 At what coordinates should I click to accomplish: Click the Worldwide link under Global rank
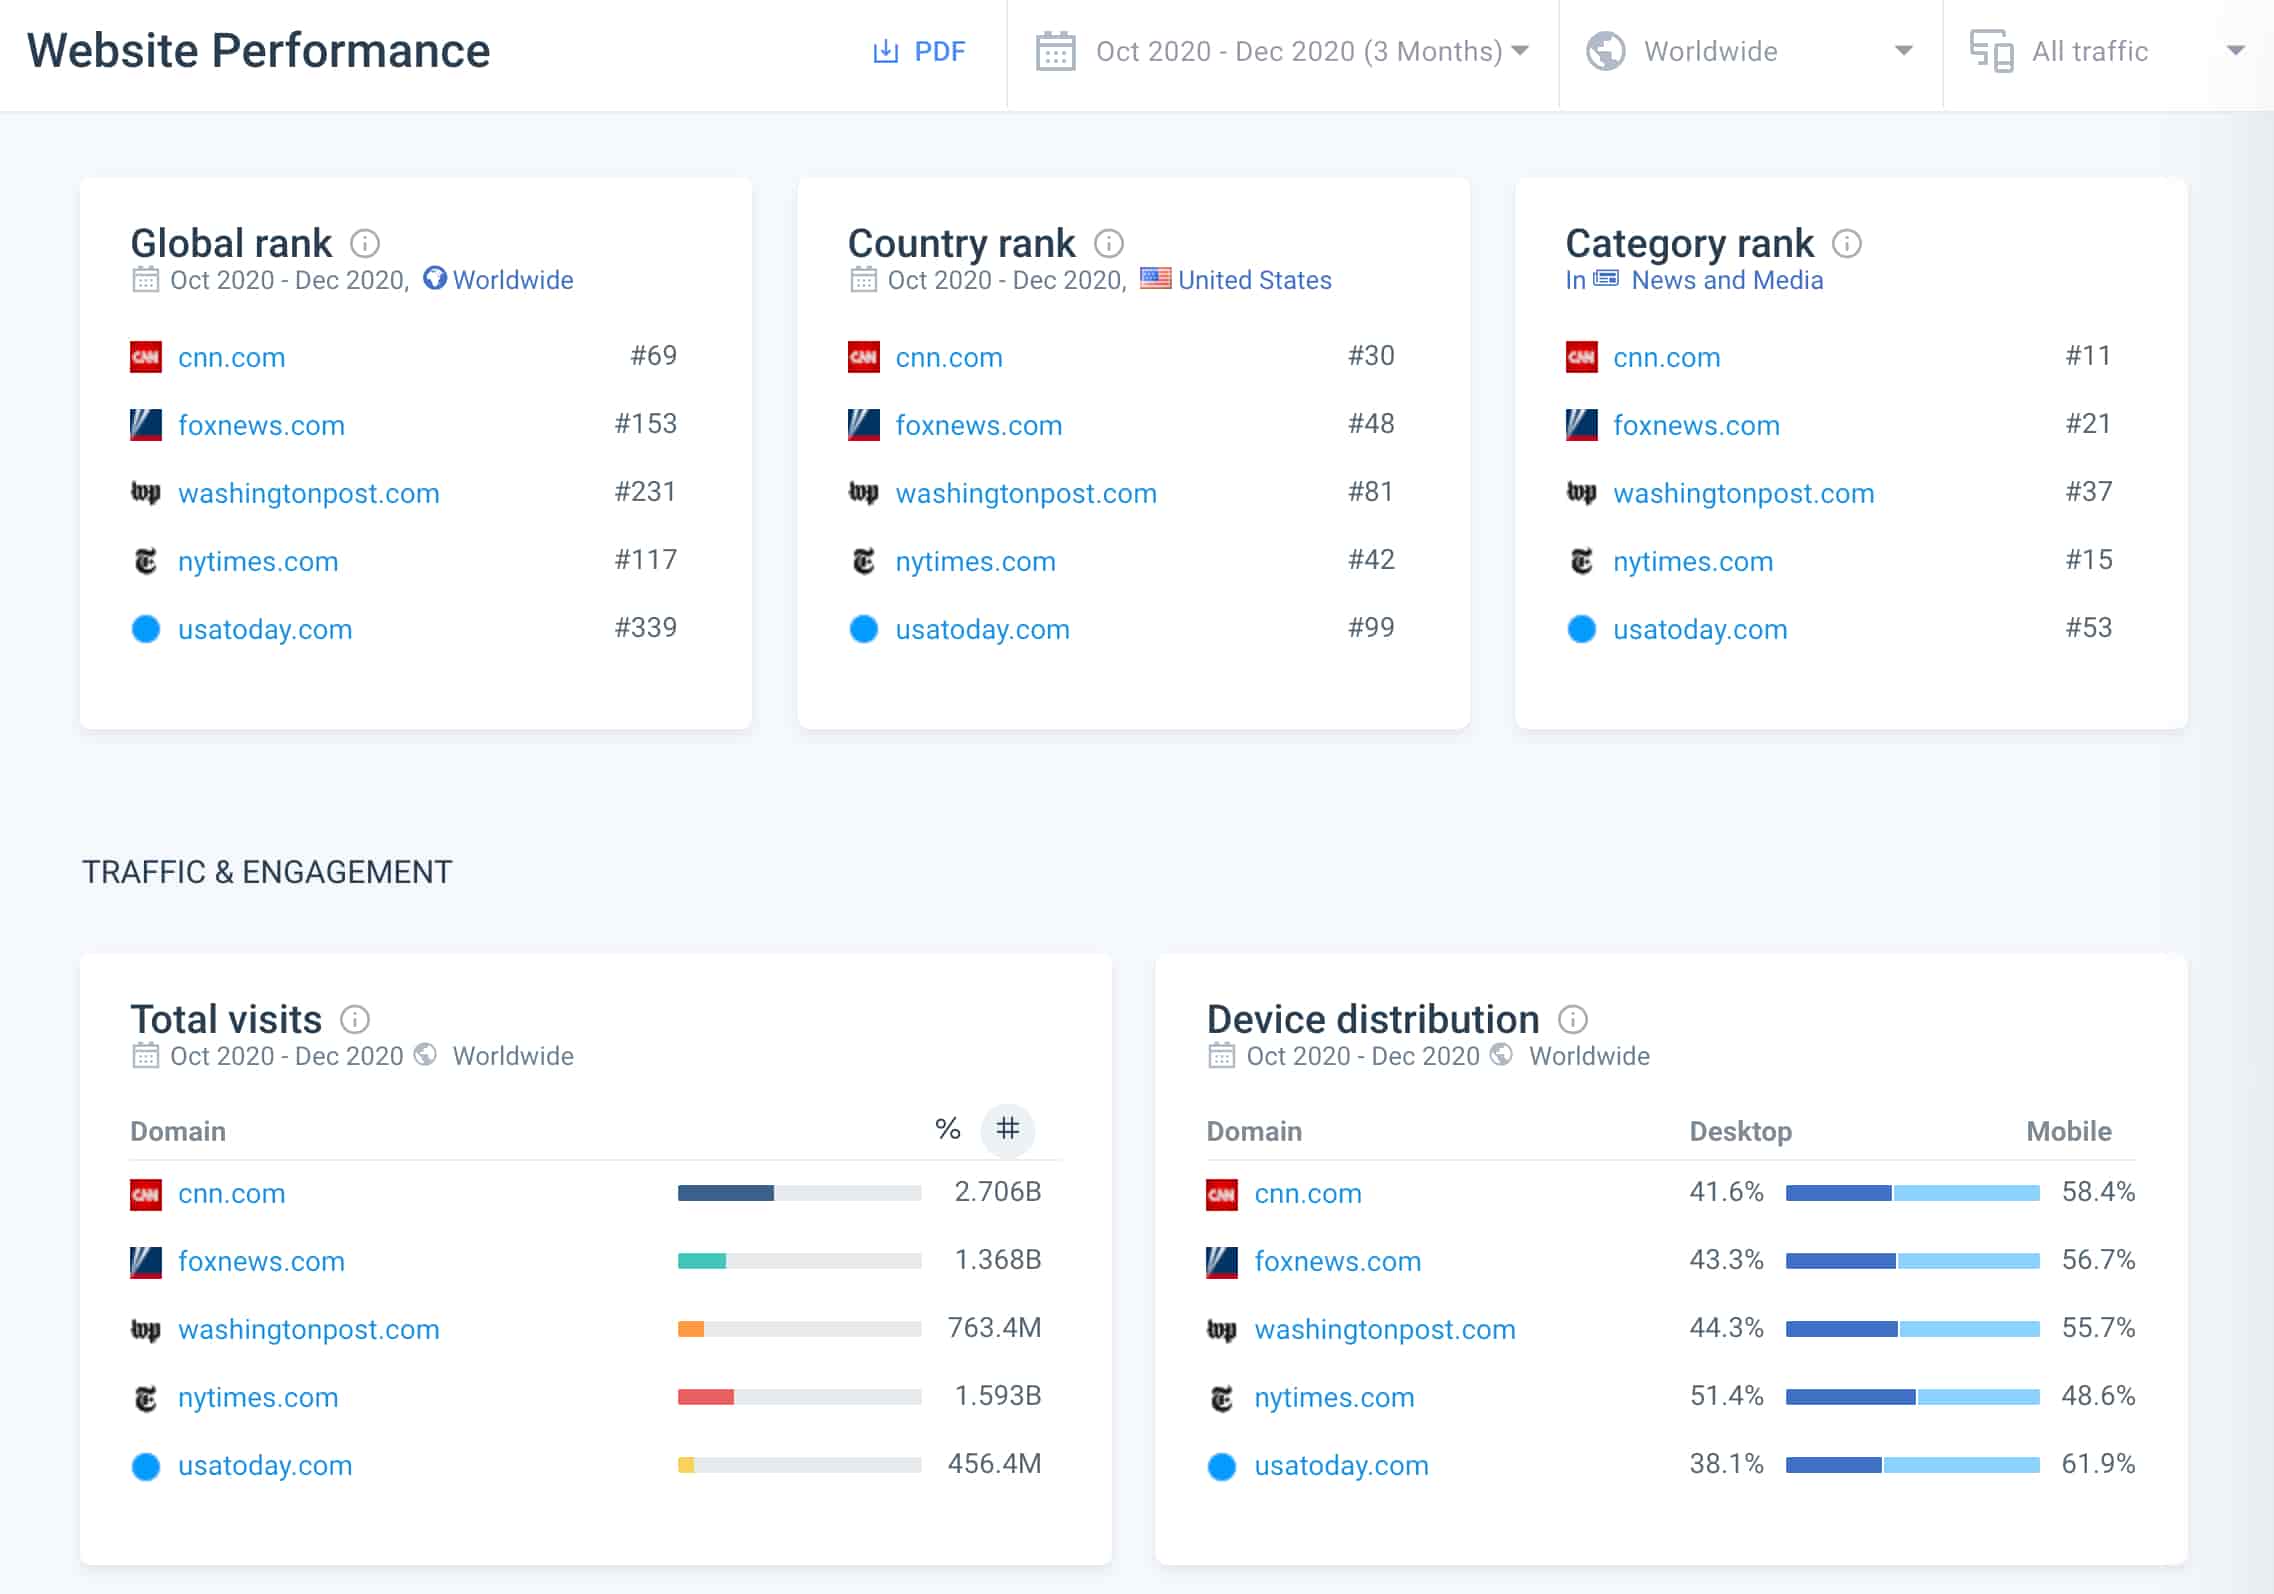(x=513, y=280)
